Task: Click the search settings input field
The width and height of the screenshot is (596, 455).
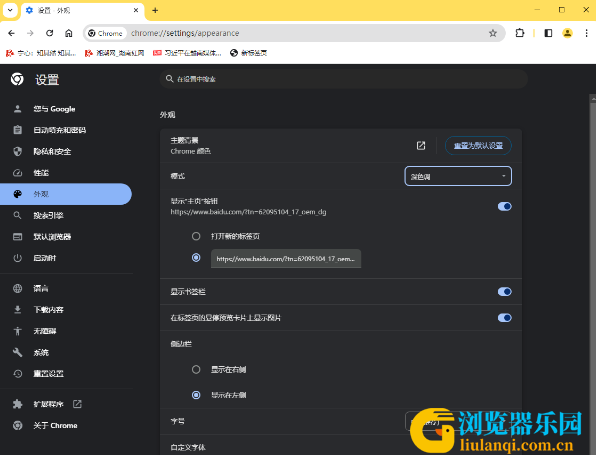Action: [344, 79]
